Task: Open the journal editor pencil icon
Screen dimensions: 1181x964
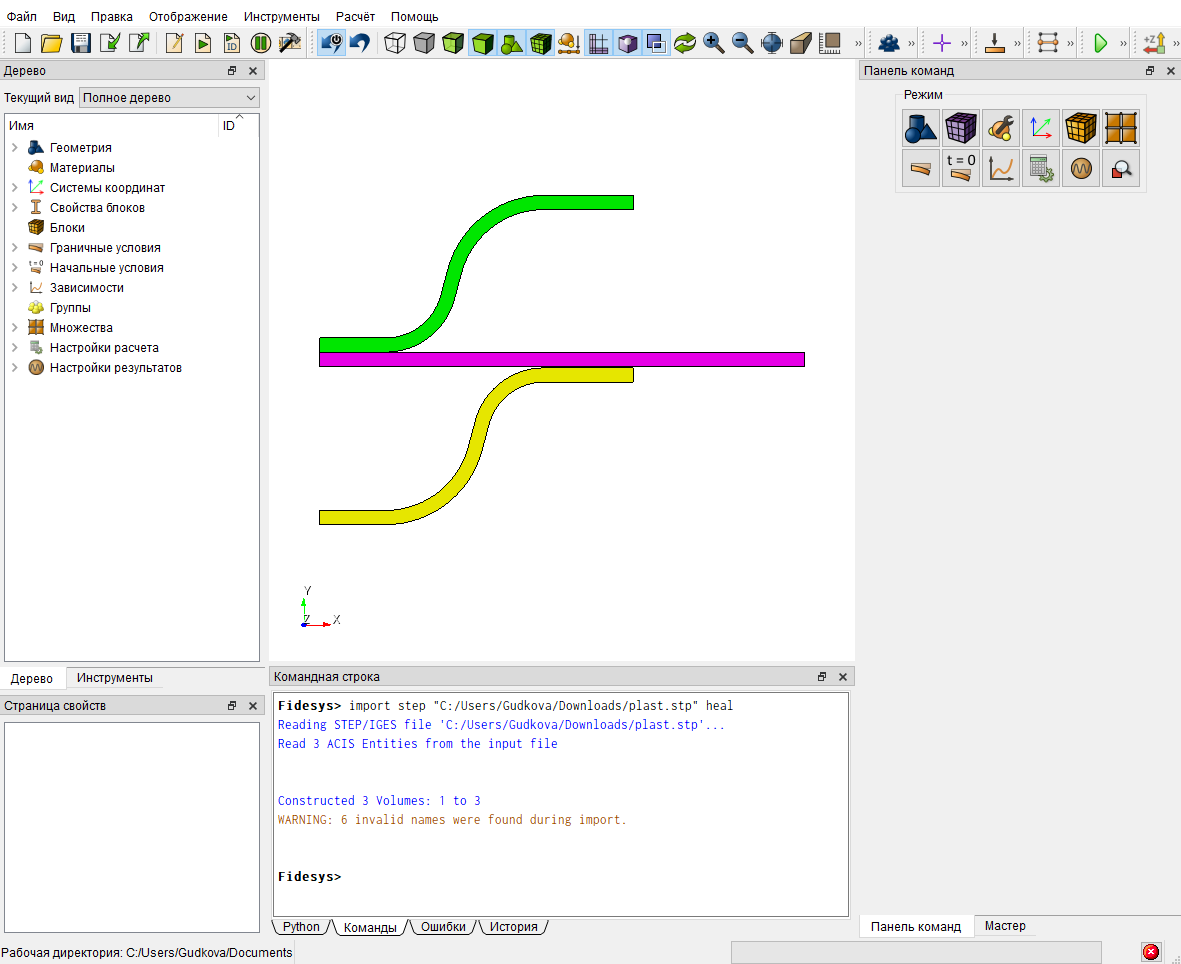Action: (x=174, y=43)
